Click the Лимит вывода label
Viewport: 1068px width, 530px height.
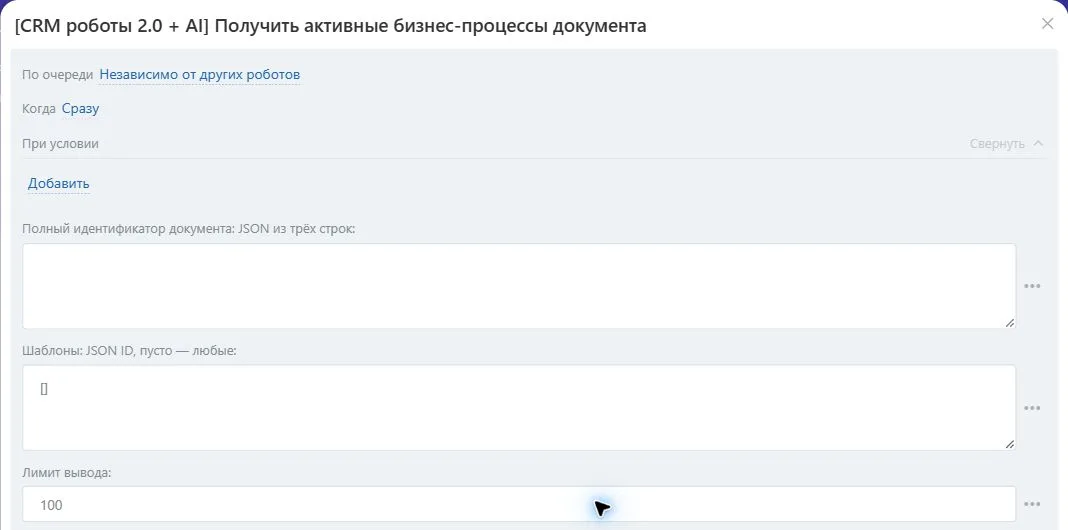(x=67, y=472)
